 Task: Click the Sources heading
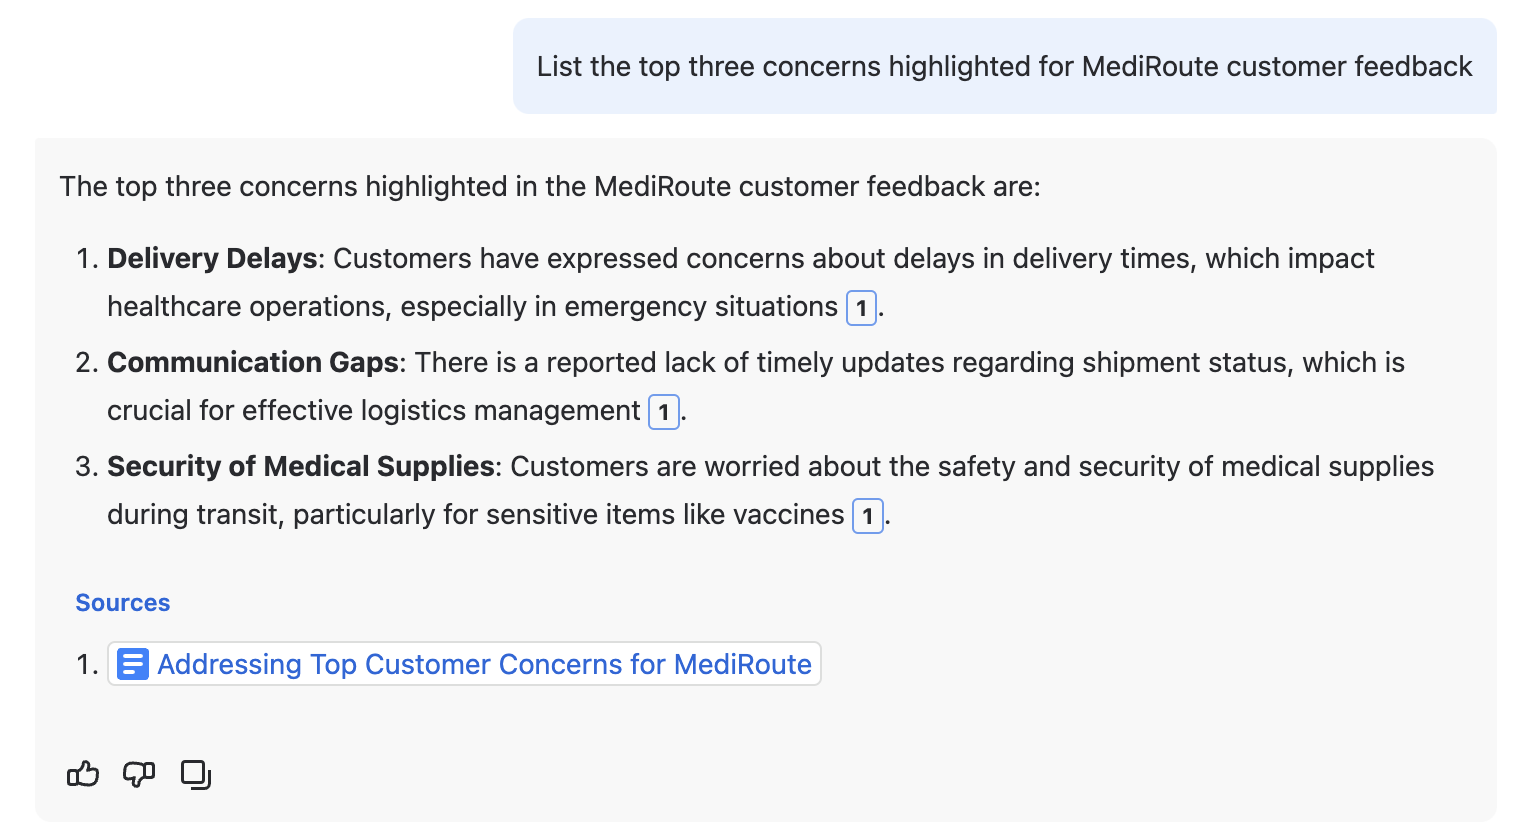pos(123,603)
